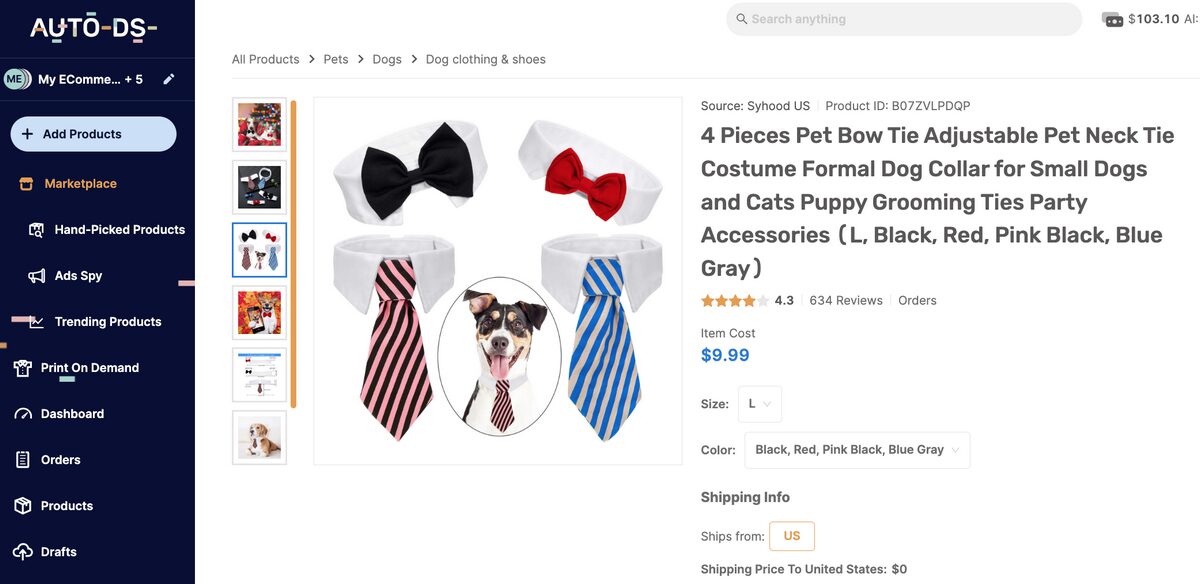Select Hand-Picked Products in the sidebar
1200x584 pixels.
point(118,229)
